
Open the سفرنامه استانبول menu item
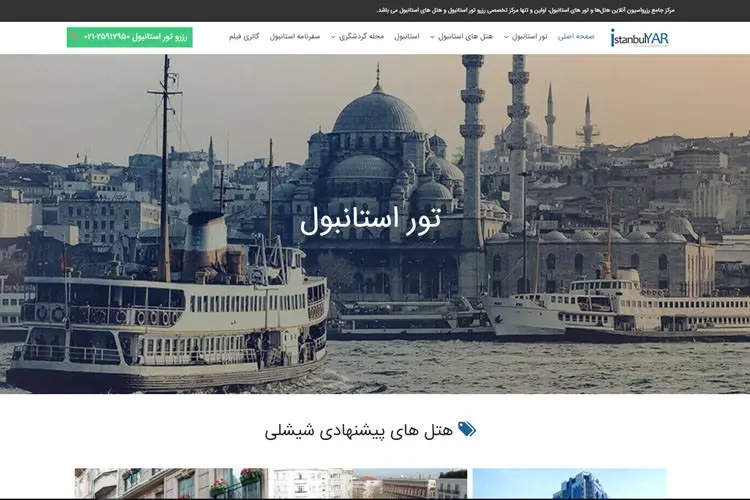(295, 37)
